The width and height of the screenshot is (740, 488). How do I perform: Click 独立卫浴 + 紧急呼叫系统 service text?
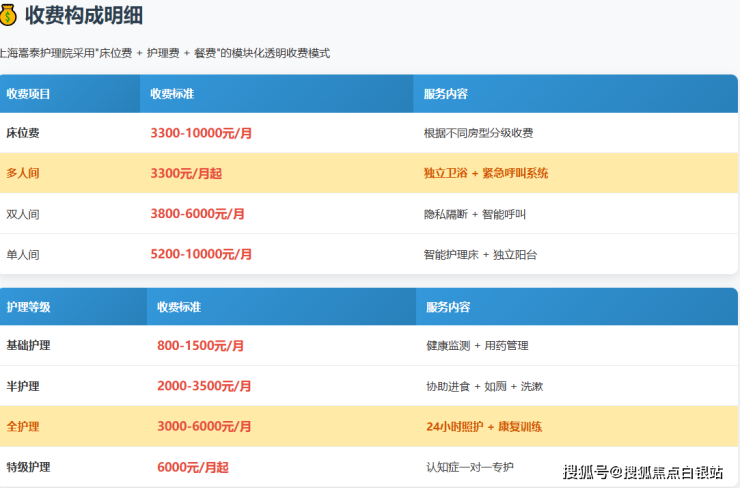[x=486, y=173]
